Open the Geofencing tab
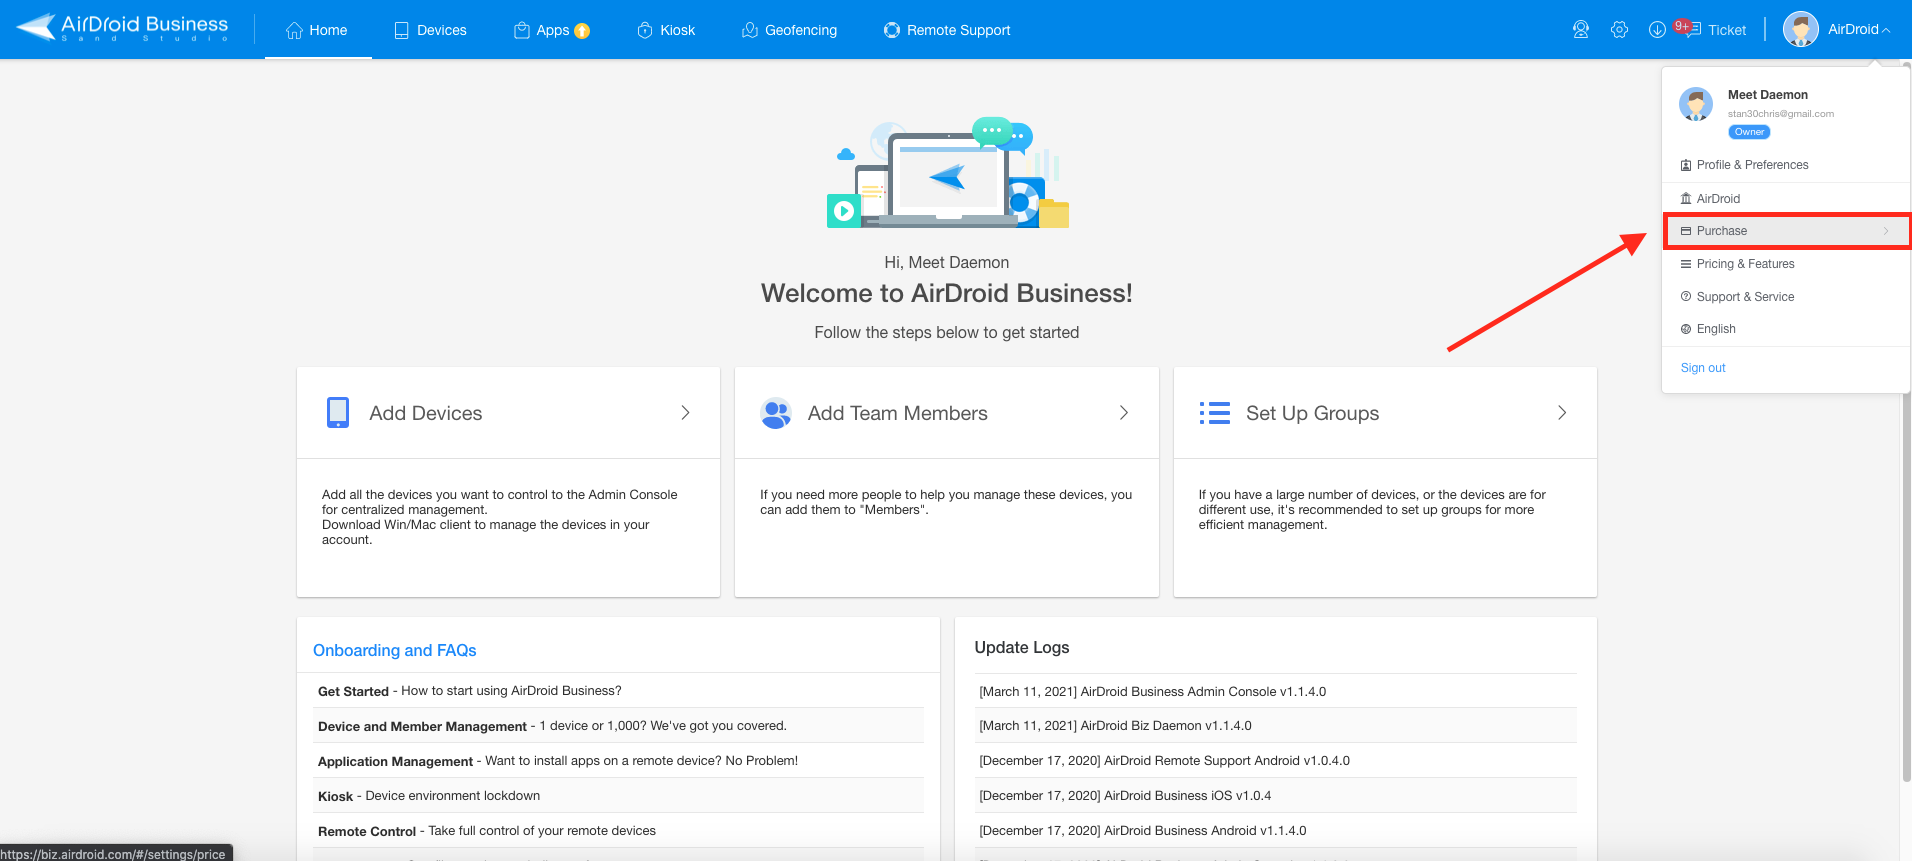The width and height of the screenshot is (1912, 861). pyautogui.click(x=789, y=30)
